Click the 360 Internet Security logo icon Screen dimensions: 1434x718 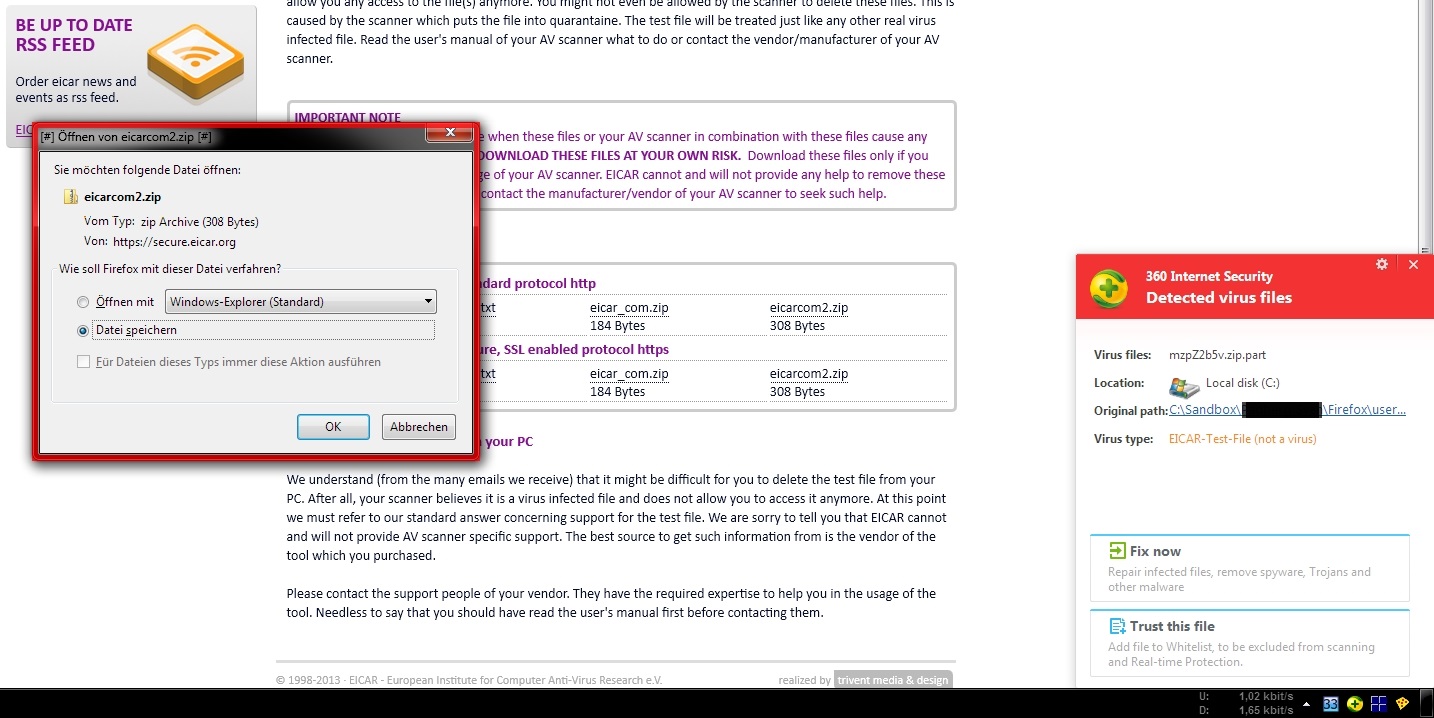[1108, 287]
